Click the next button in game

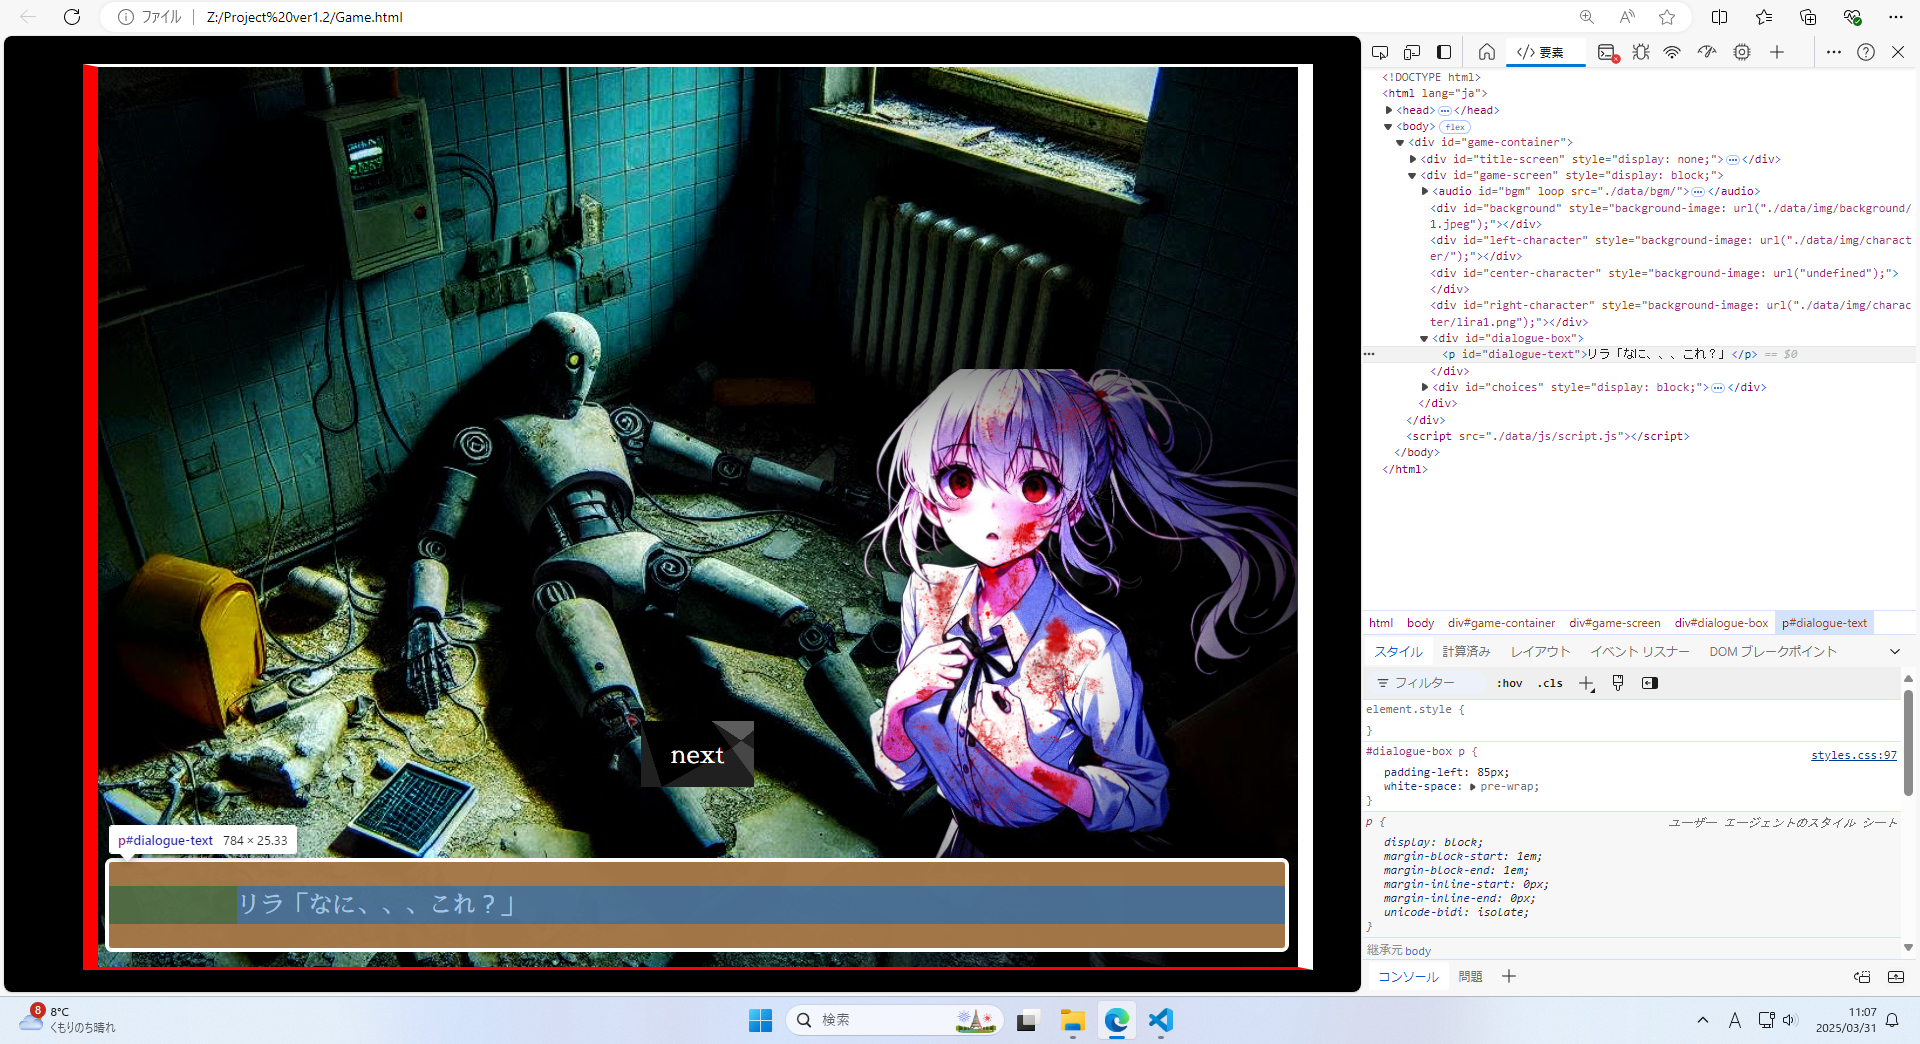pos(697,755)
